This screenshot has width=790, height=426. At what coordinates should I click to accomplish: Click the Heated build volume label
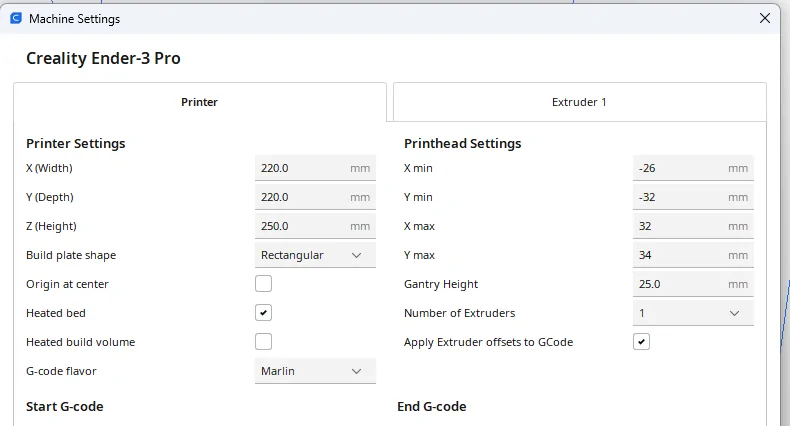point(81,342)
